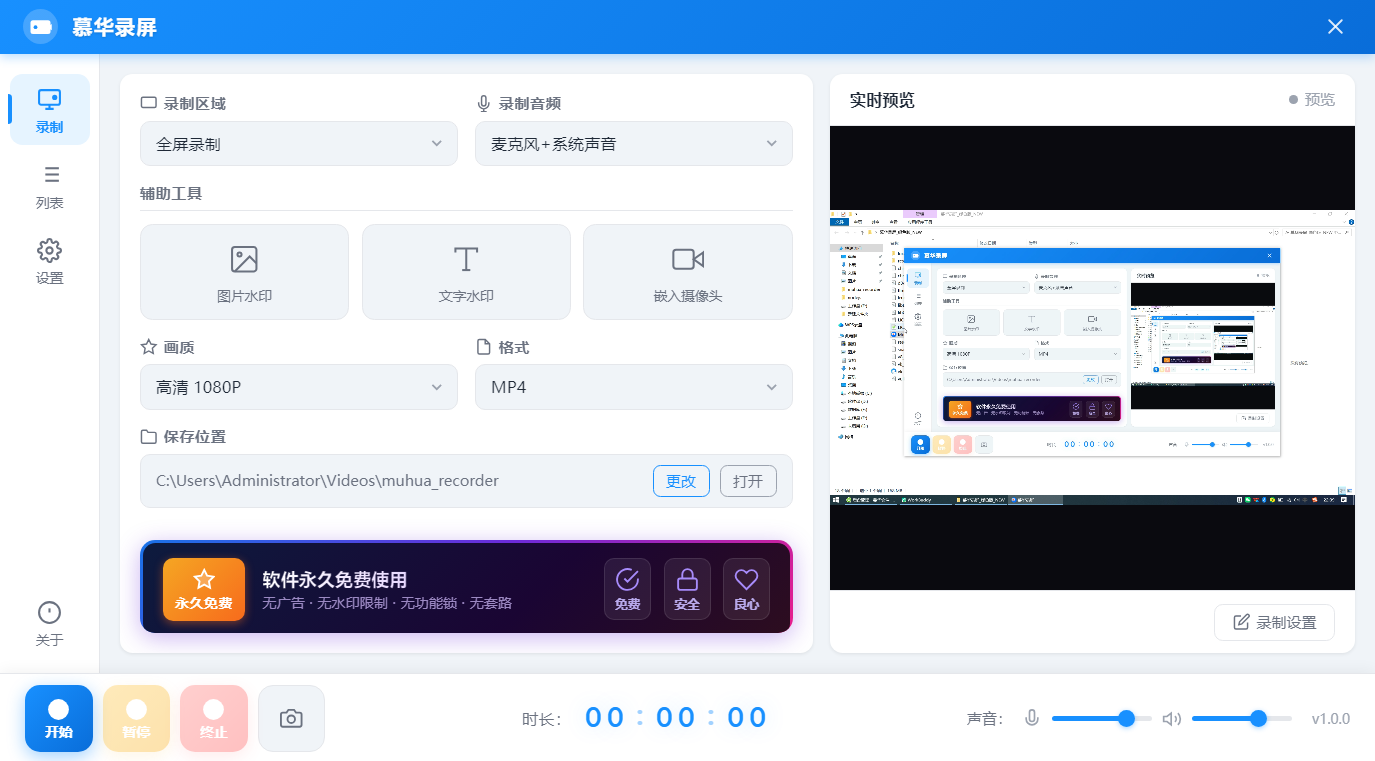Click the 00:00:00 duration timer
This screenshot has height=761, width=1375.
(676, 718)
